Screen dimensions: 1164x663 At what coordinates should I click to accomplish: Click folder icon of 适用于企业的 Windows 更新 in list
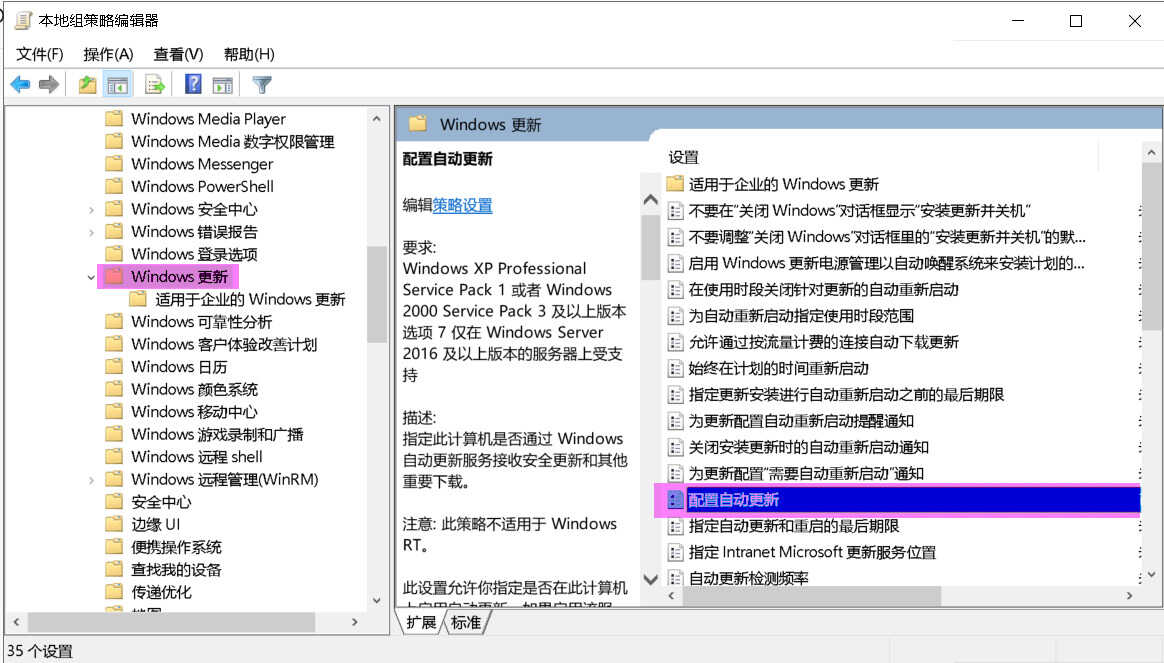coord(675,183)
